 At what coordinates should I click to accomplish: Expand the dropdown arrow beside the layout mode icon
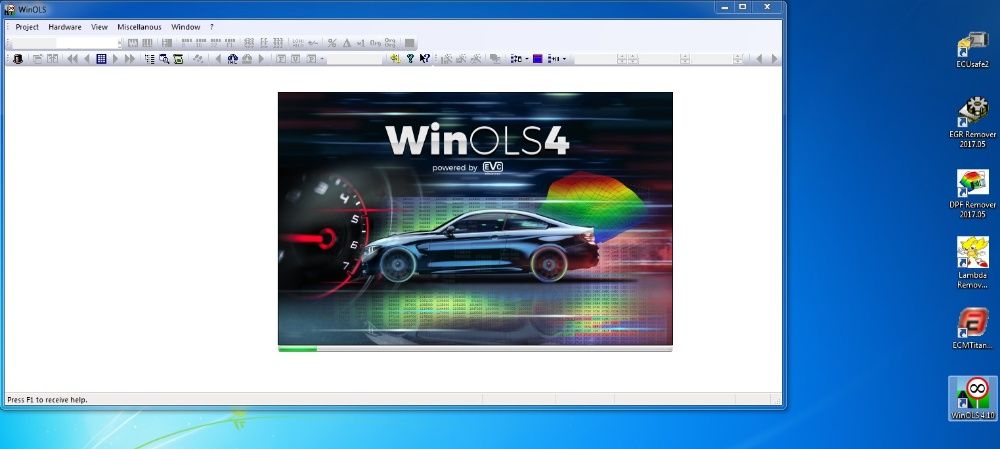coord(527,59)
